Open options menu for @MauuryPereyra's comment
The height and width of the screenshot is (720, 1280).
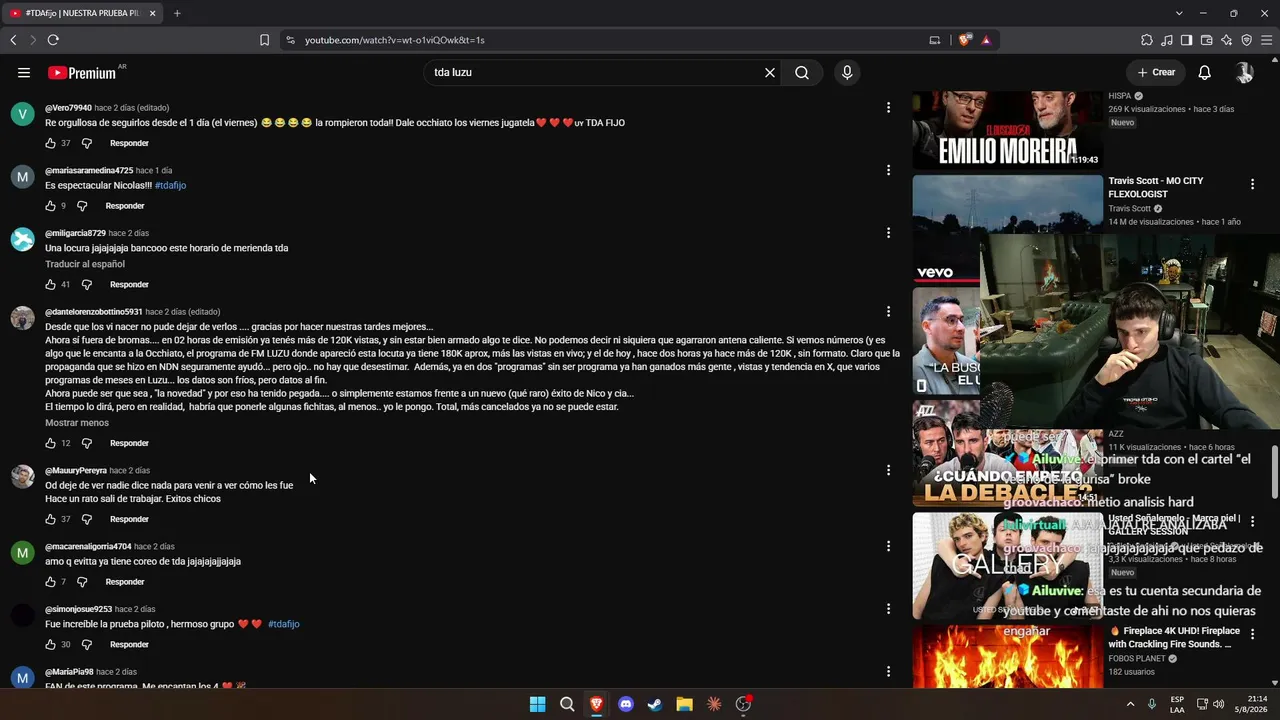pyautogui.click(x=888, y=470)
